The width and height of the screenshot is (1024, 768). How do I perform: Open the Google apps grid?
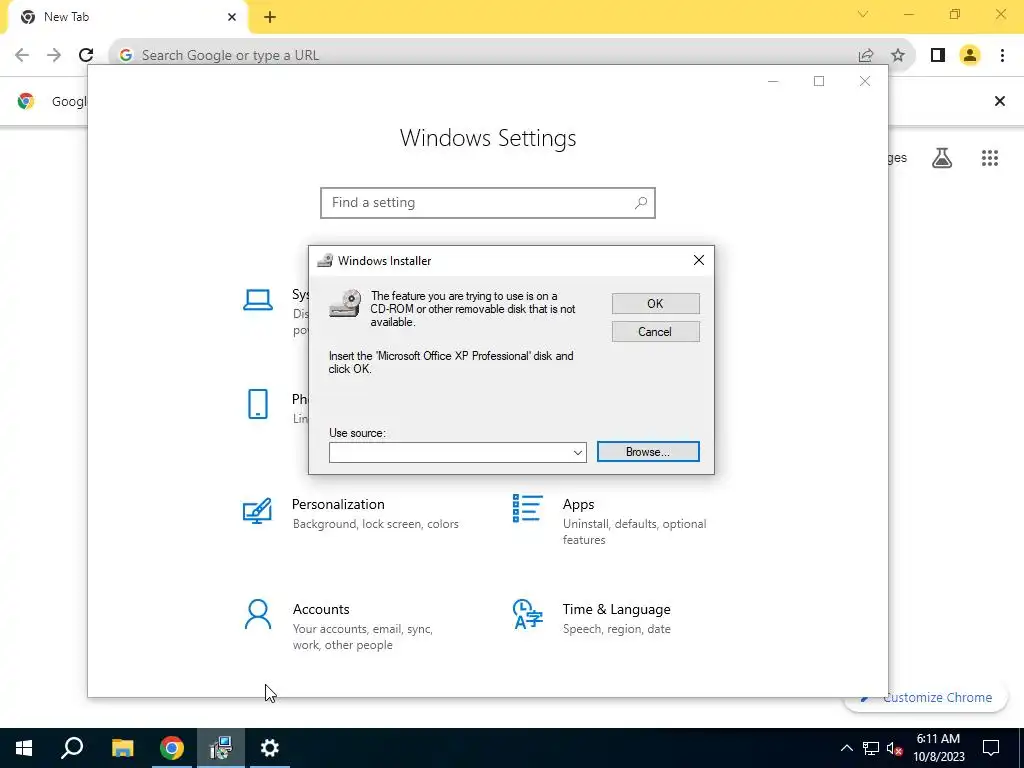[x=990, y=158]
